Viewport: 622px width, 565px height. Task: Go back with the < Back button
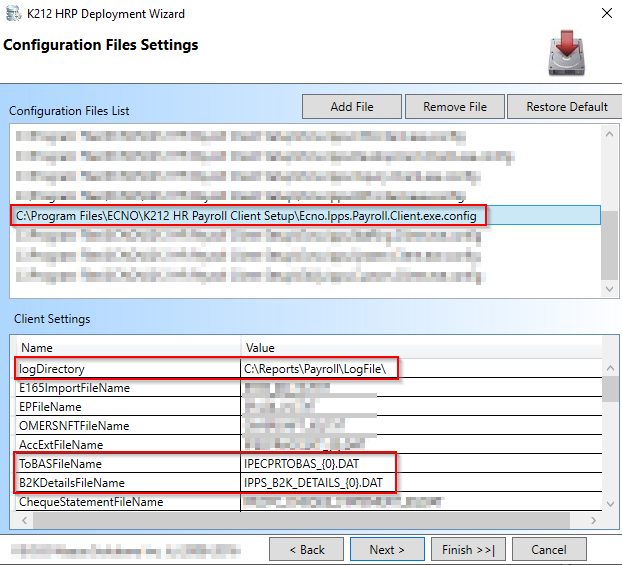tap(307, 550)
